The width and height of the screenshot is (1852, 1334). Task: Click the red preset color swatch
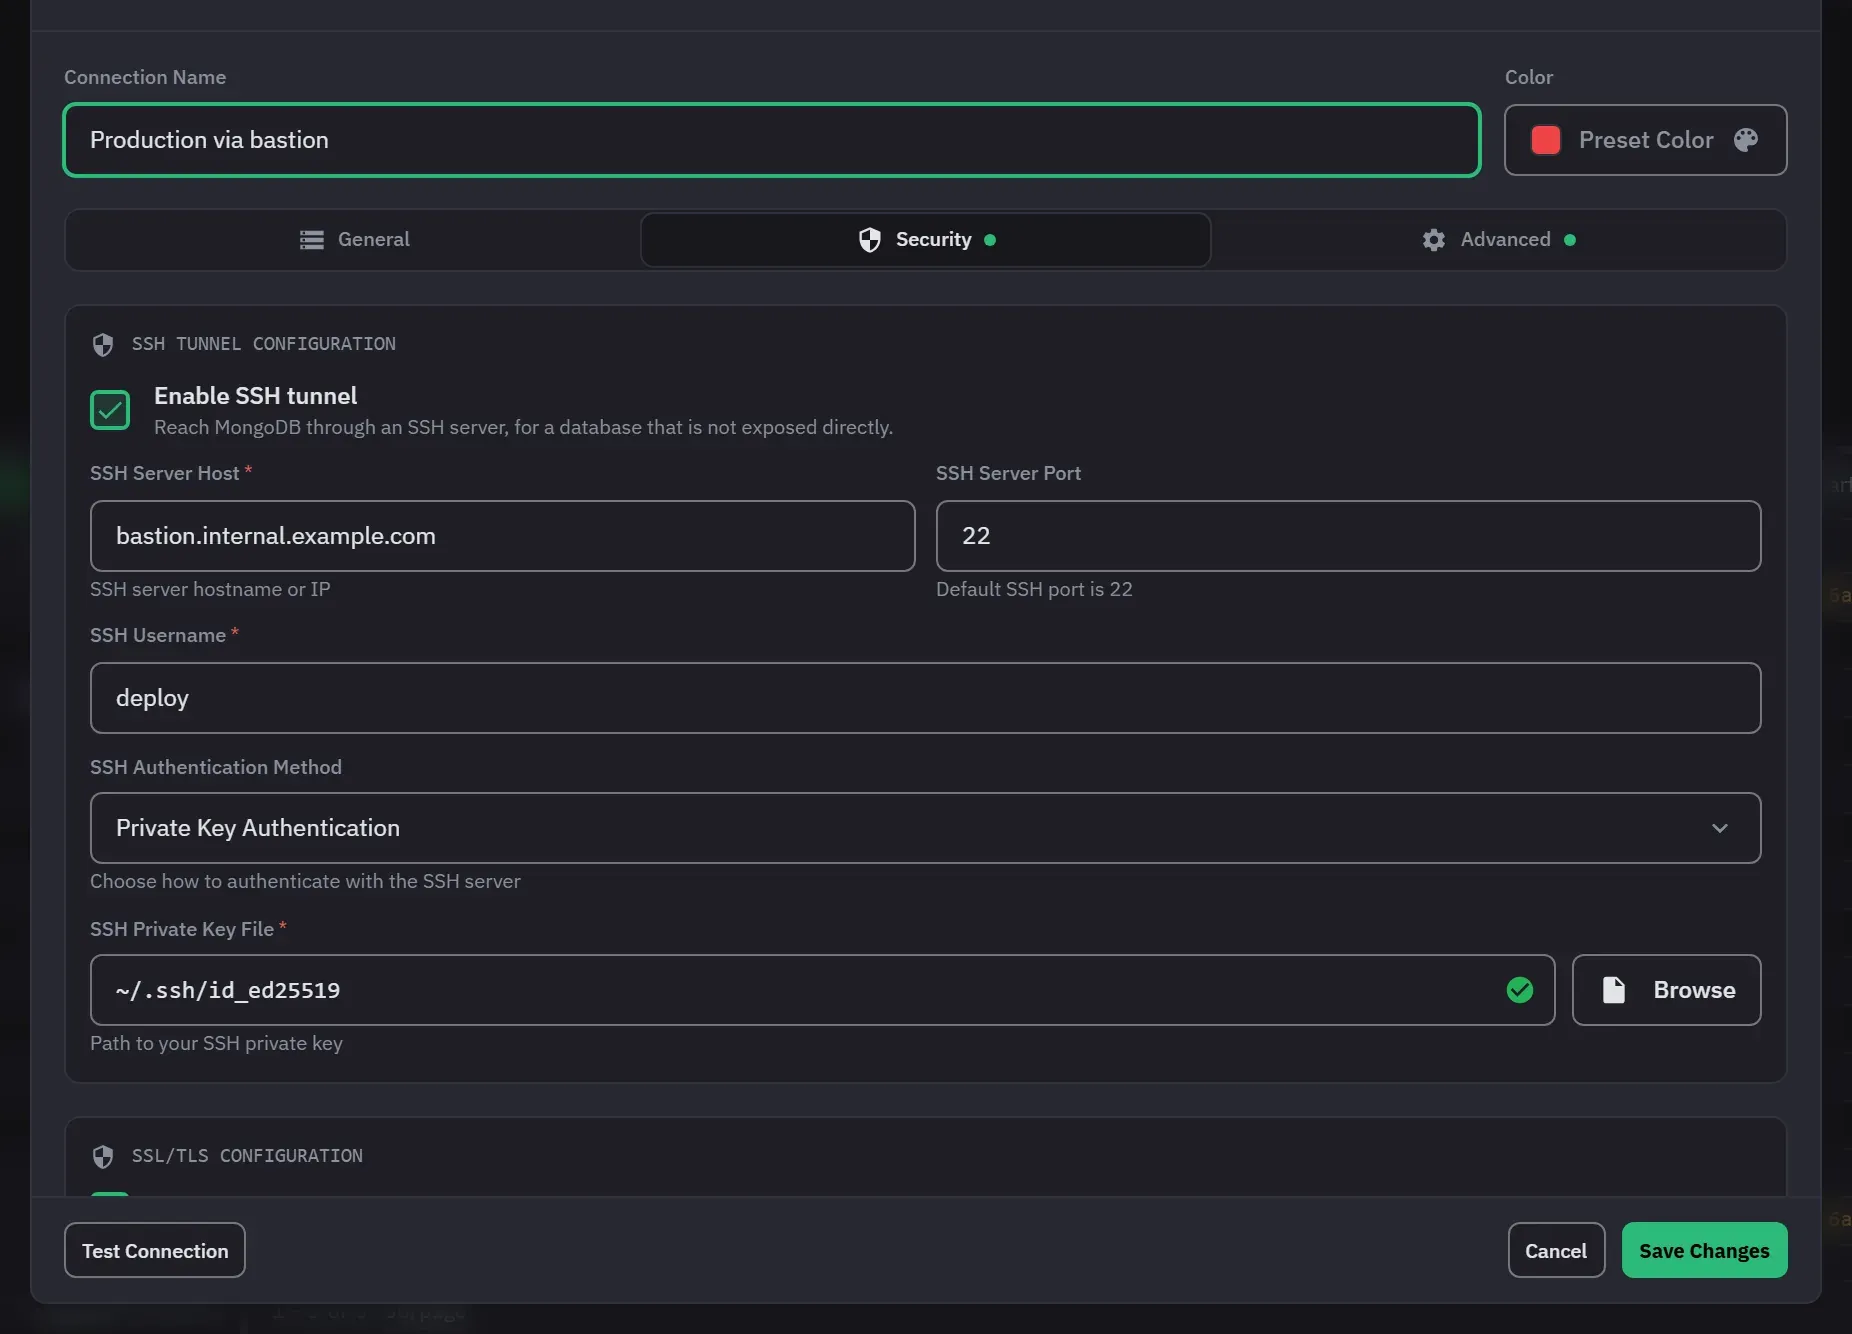coord(1546,140)
